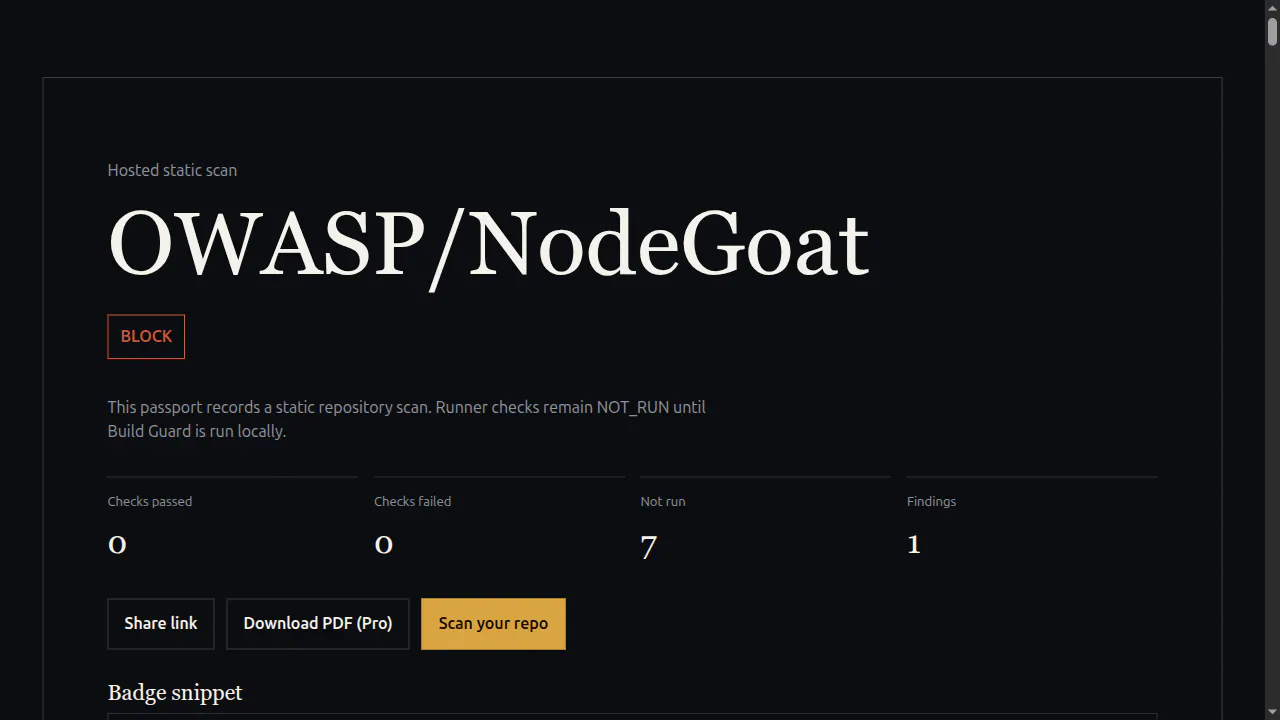Click the Badge snippet heading
Viewport: 1280px width, 720px height.
pyautogui.click(x=175, y=693)
